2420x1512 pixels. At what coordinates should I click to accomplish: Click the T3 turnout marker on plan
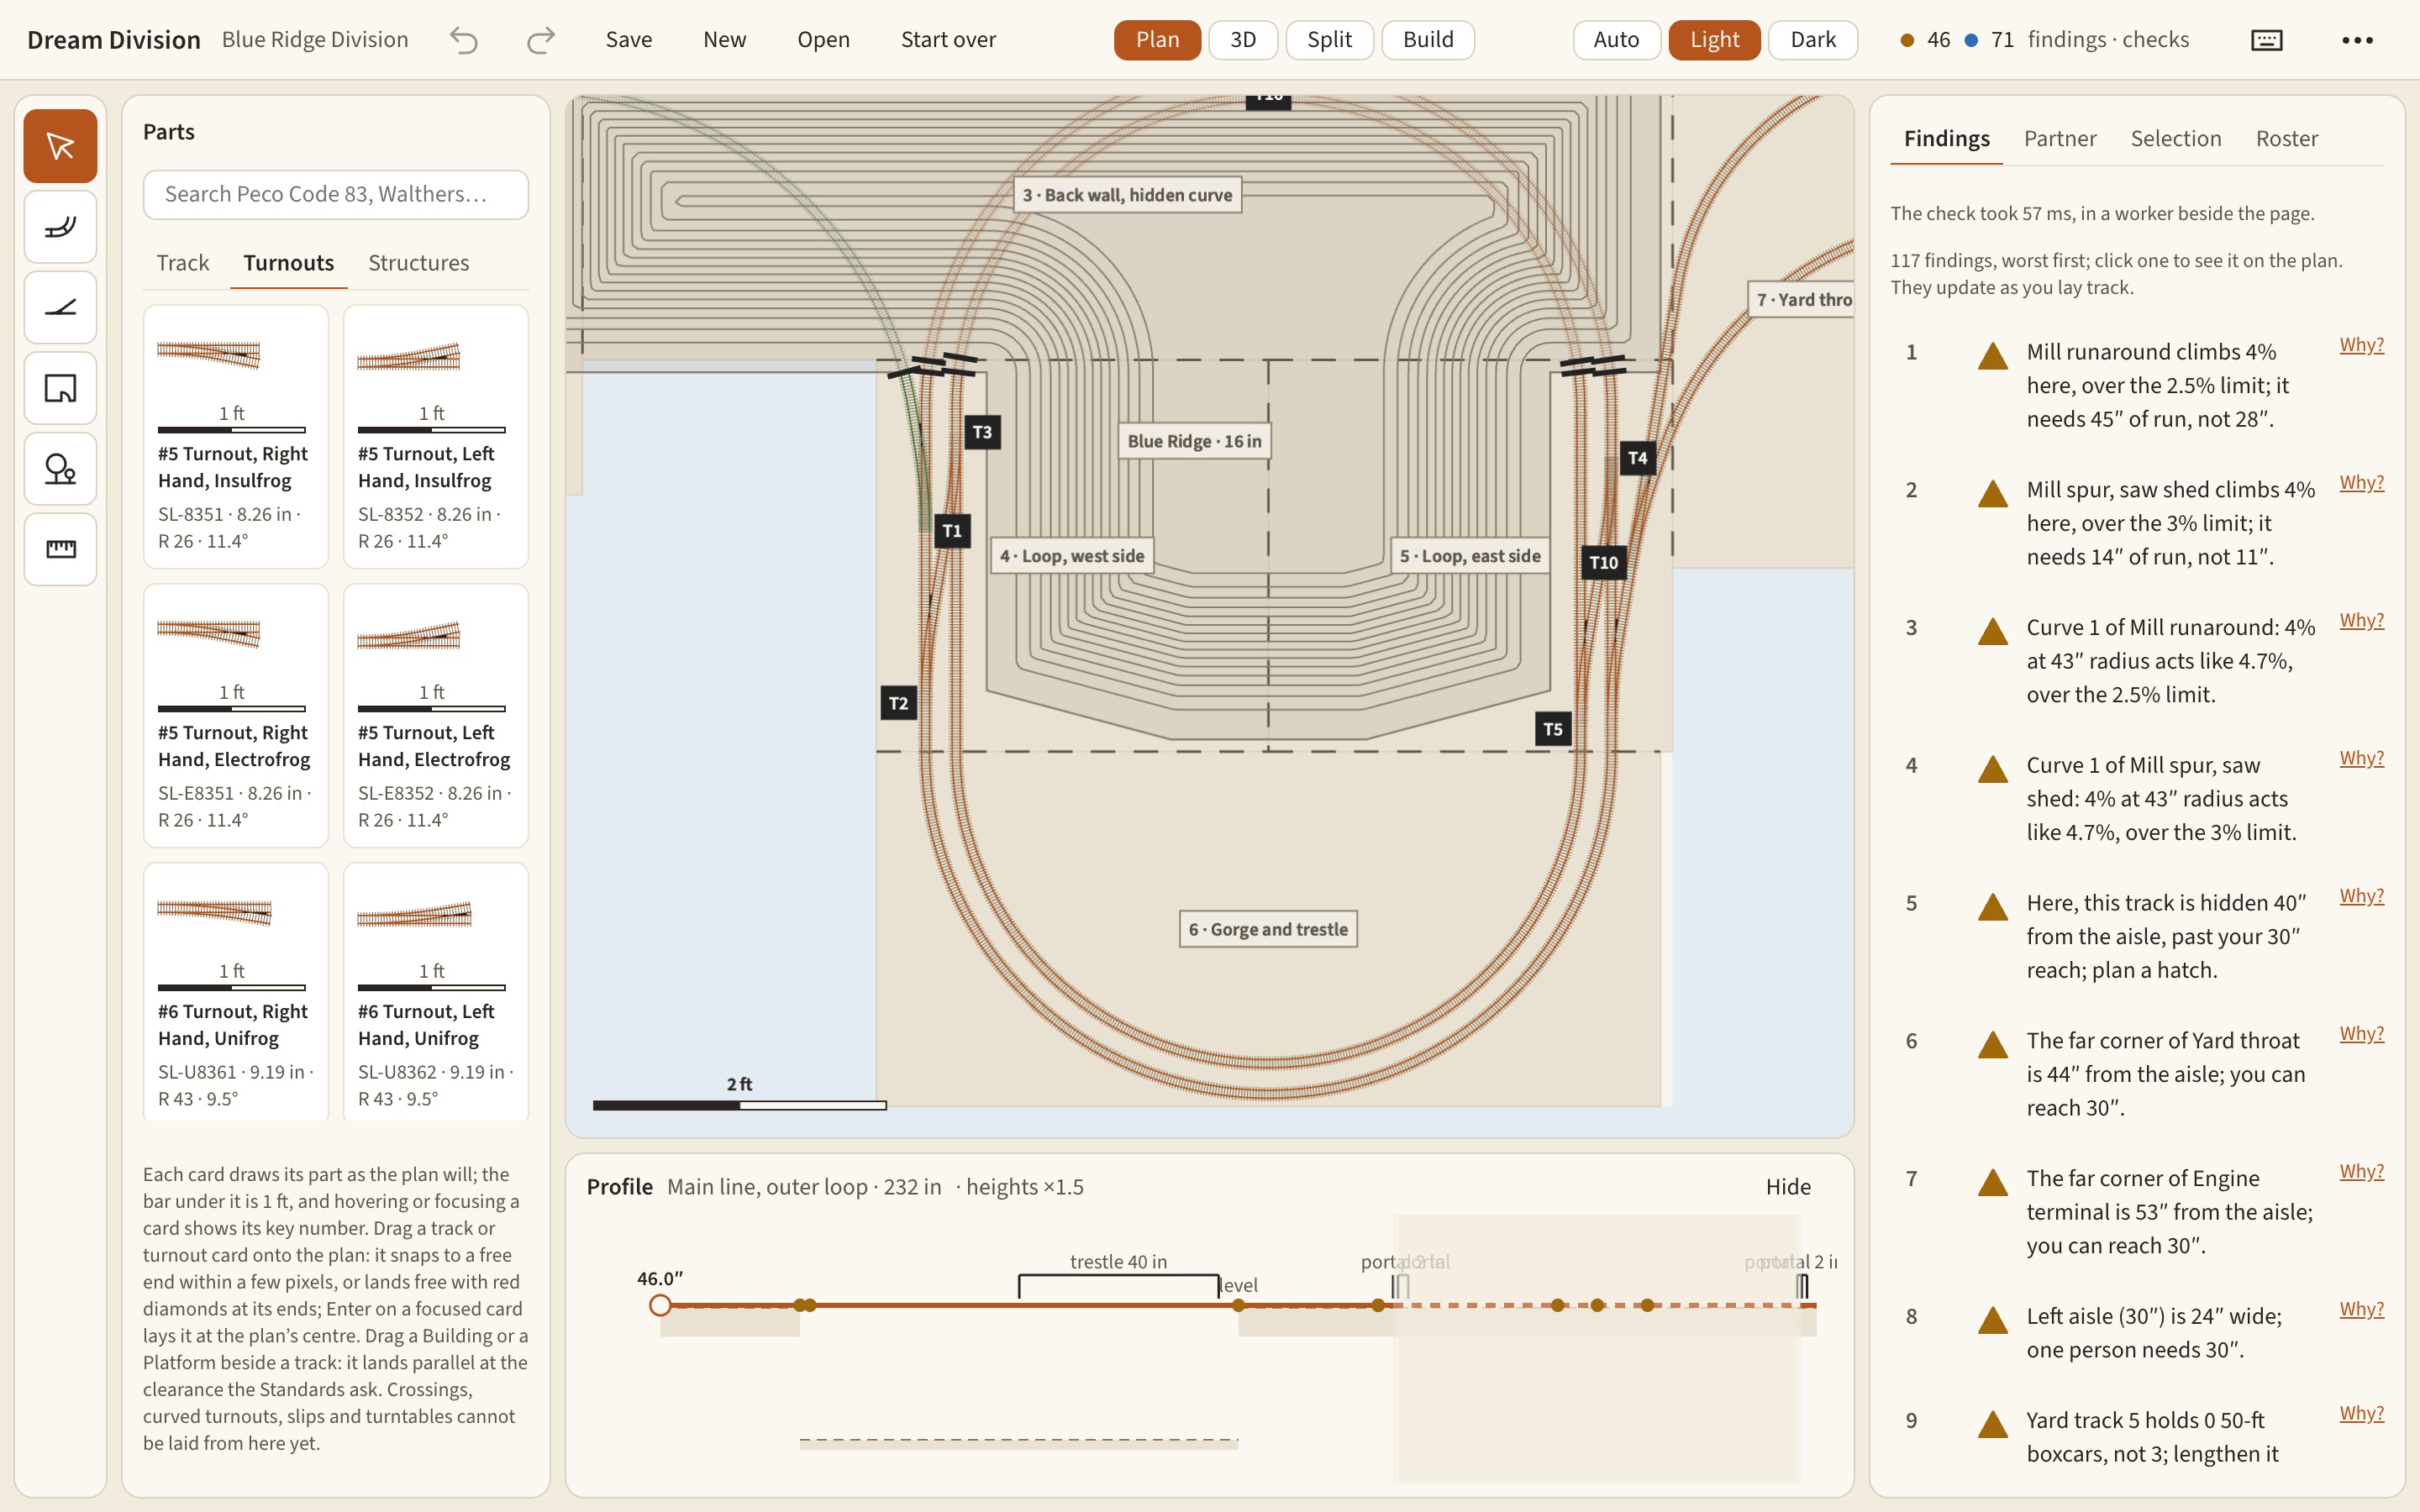[982, 432]
